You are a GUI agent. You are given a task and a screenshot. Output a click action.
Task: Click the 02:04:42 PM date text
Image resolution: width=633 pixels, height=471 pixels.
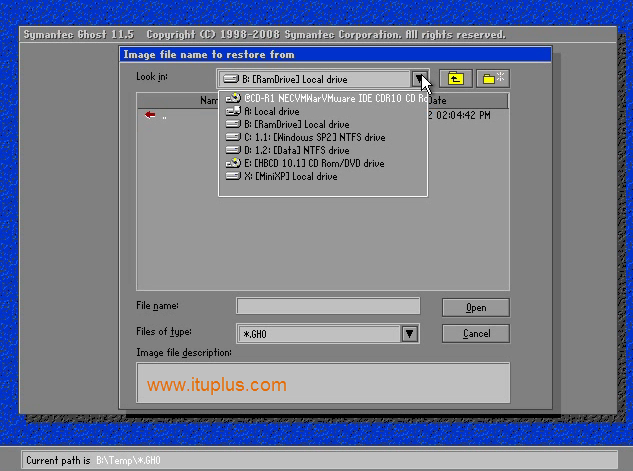coord(463,115)
